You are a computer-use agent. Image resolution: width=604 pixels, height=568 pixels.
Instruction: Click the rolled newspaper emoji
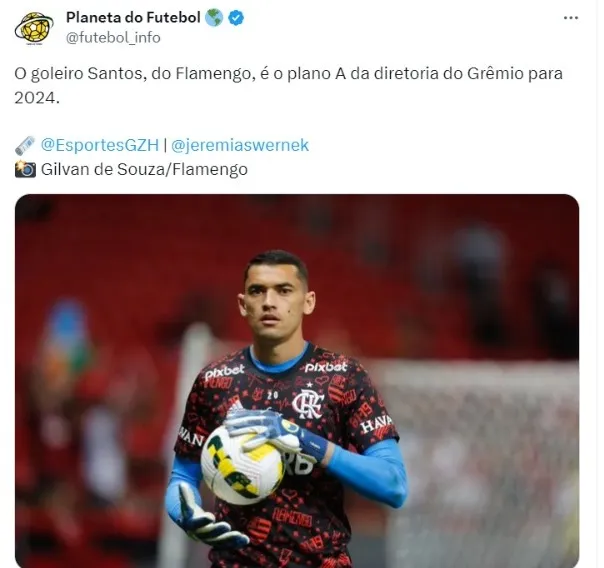coord(25,146)
